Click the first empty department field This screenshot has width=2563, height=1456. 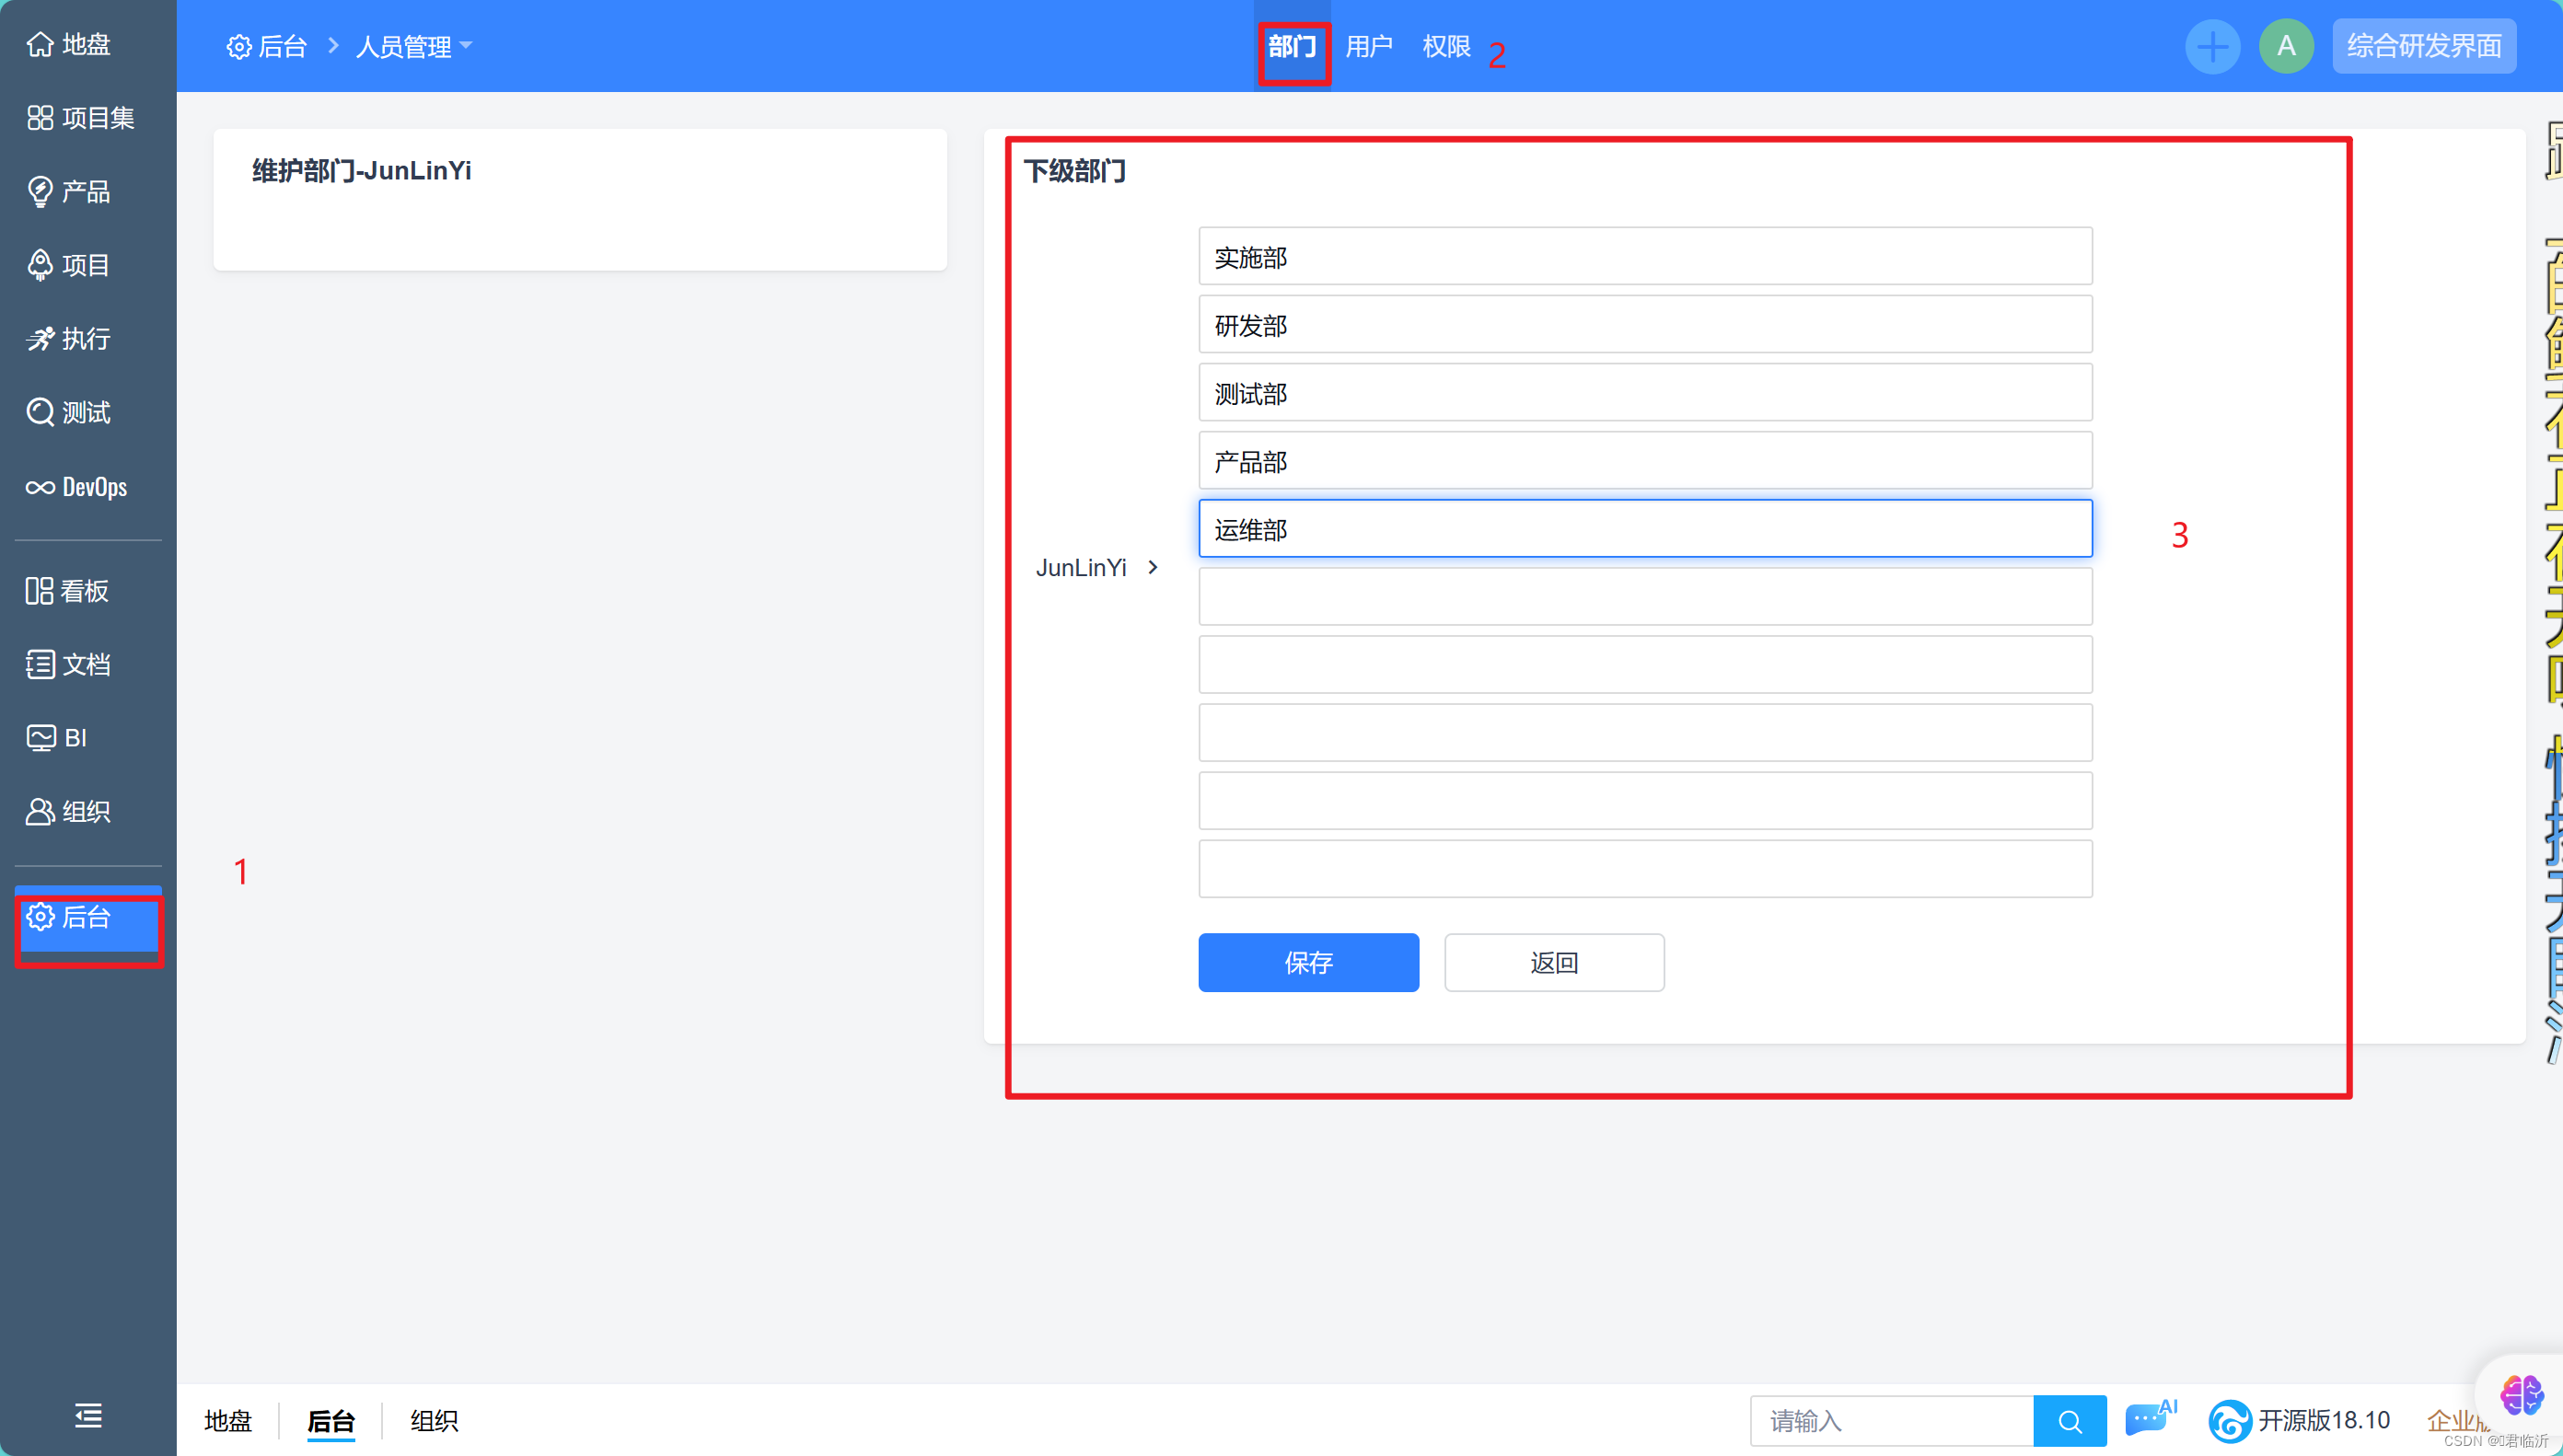[1644, 597]
